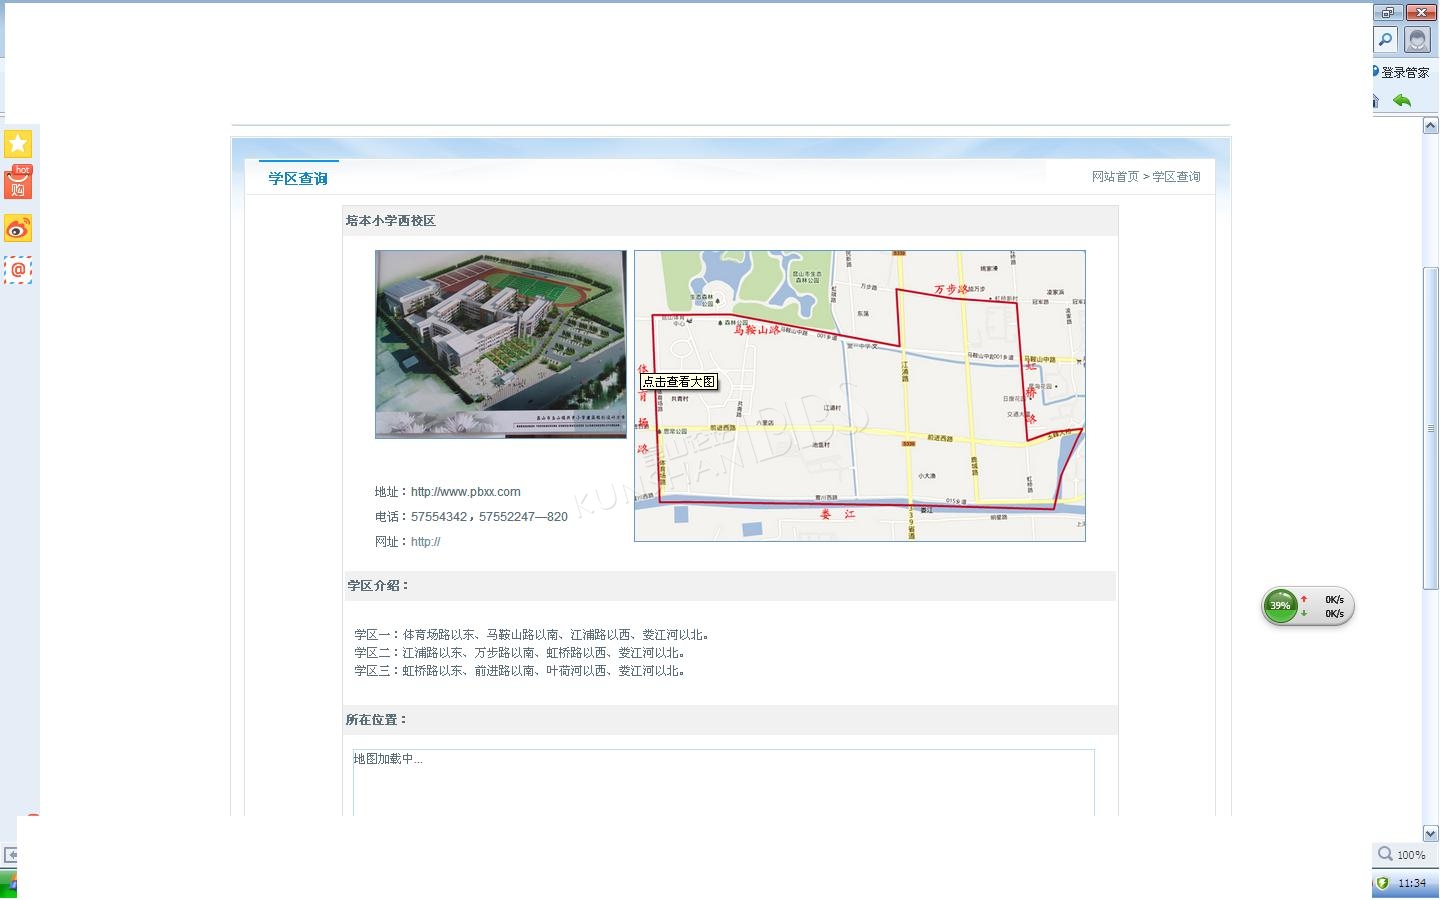The height and width of the screenshot is (900, 1440).
Task: Click the 地图加载中 map loading area
Action: point(724,783)
